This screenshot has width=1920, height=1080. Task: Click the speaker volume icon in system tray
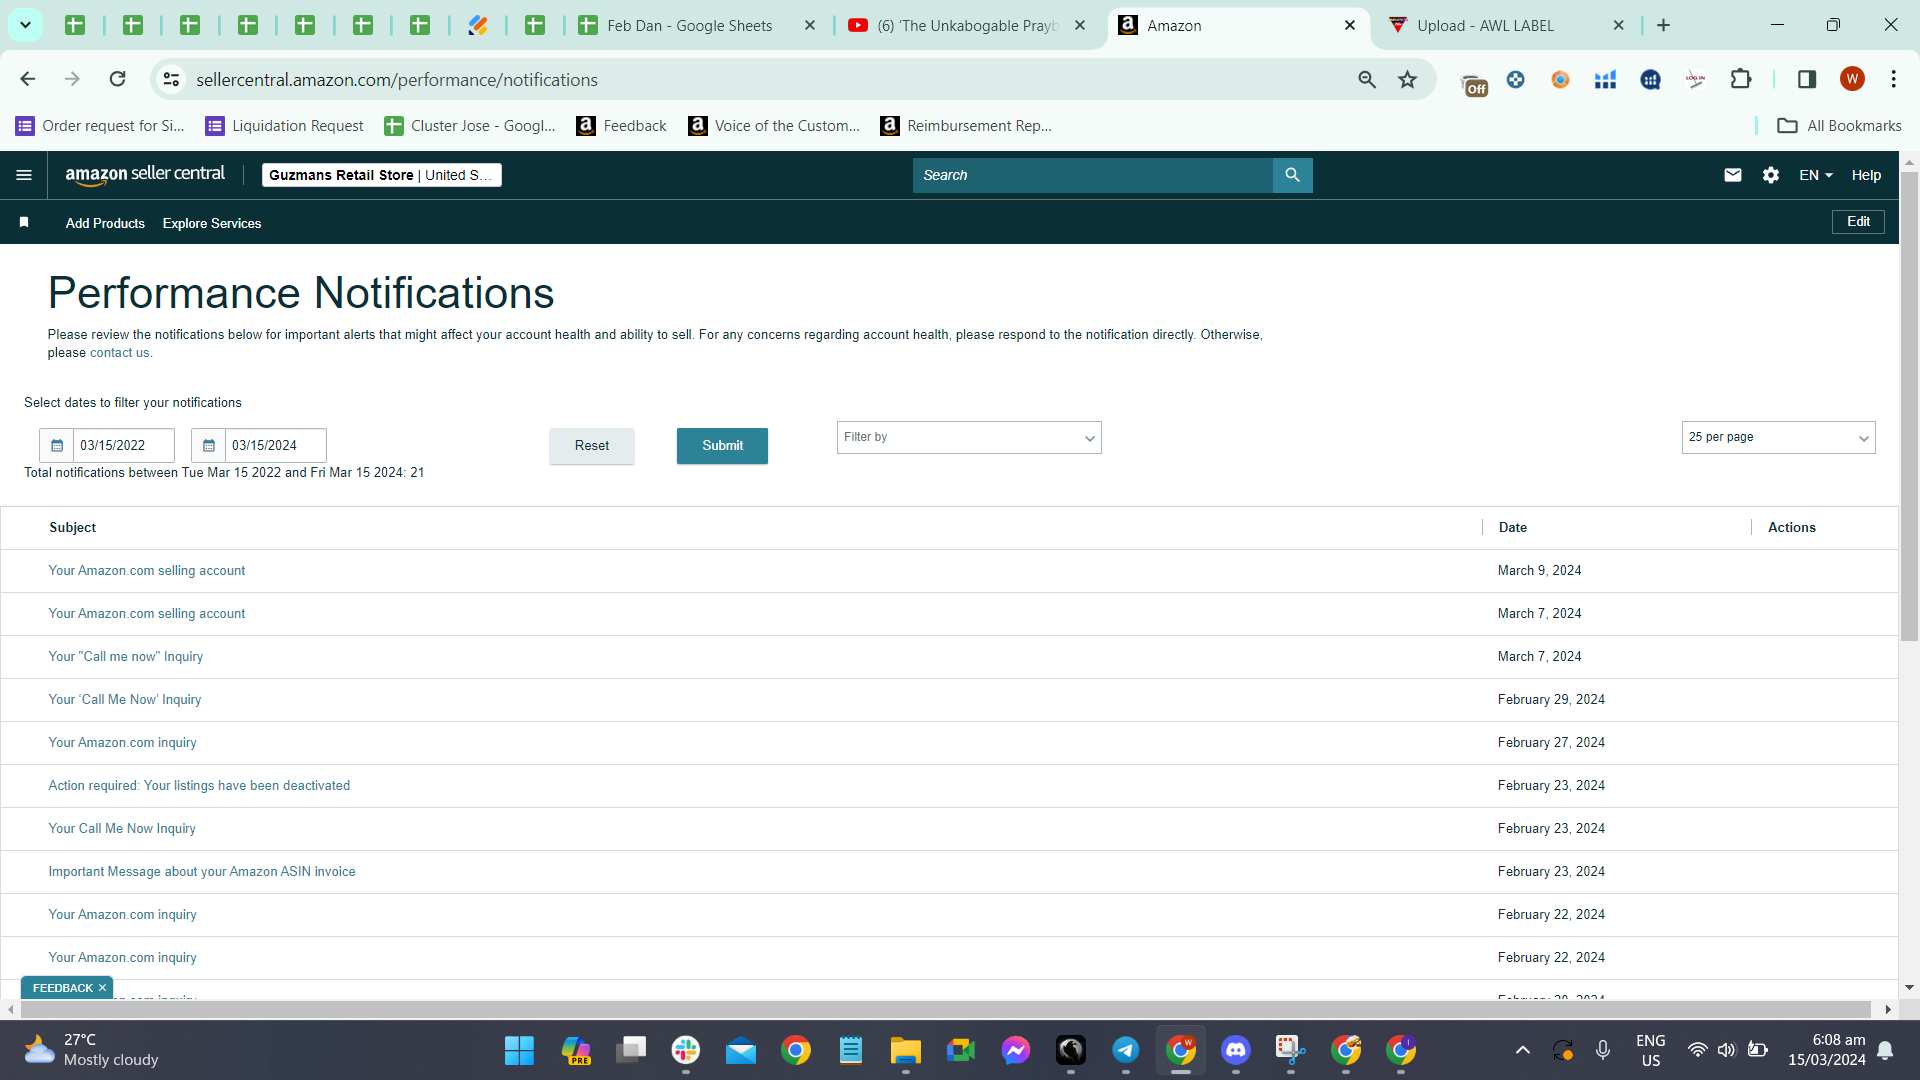click(1726, 1050)
